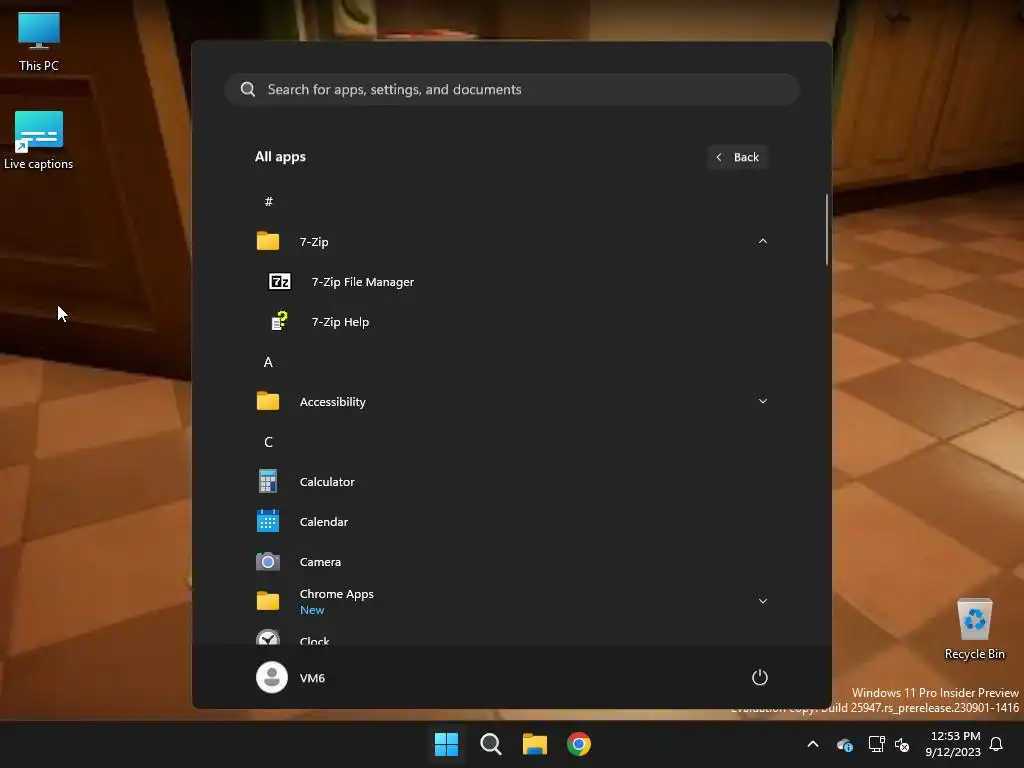Viewport: 1024px width, 768px height.
Task: Click the OneDrive cloud tray icon
Action: tap(844, 744)
